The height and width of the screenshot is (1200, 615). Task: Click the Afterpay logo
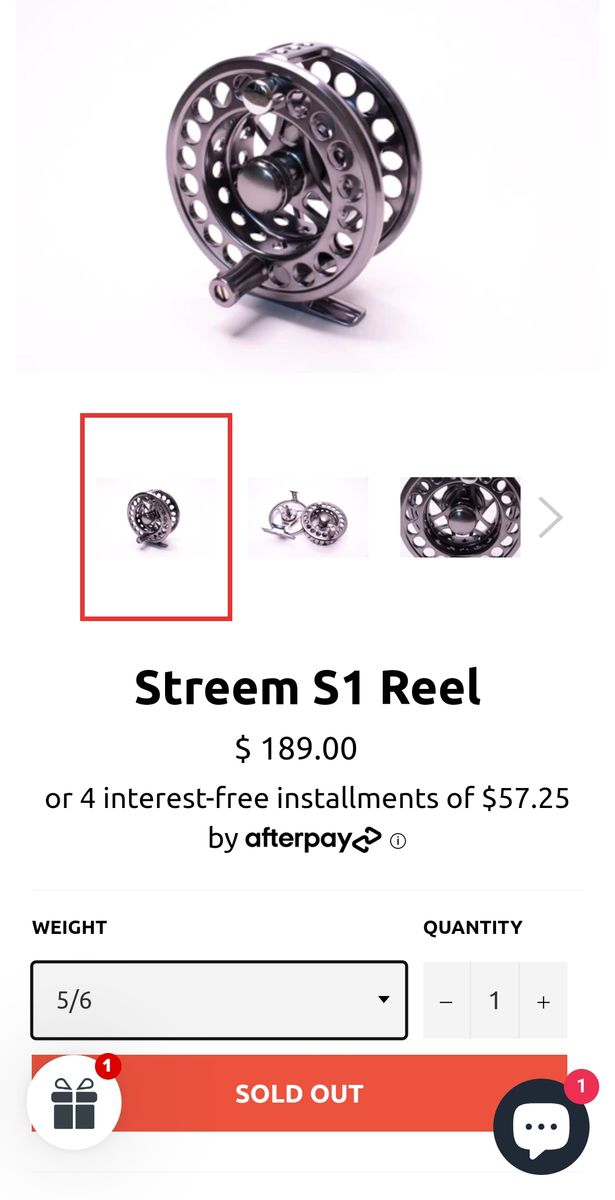(x=313, y=838)
